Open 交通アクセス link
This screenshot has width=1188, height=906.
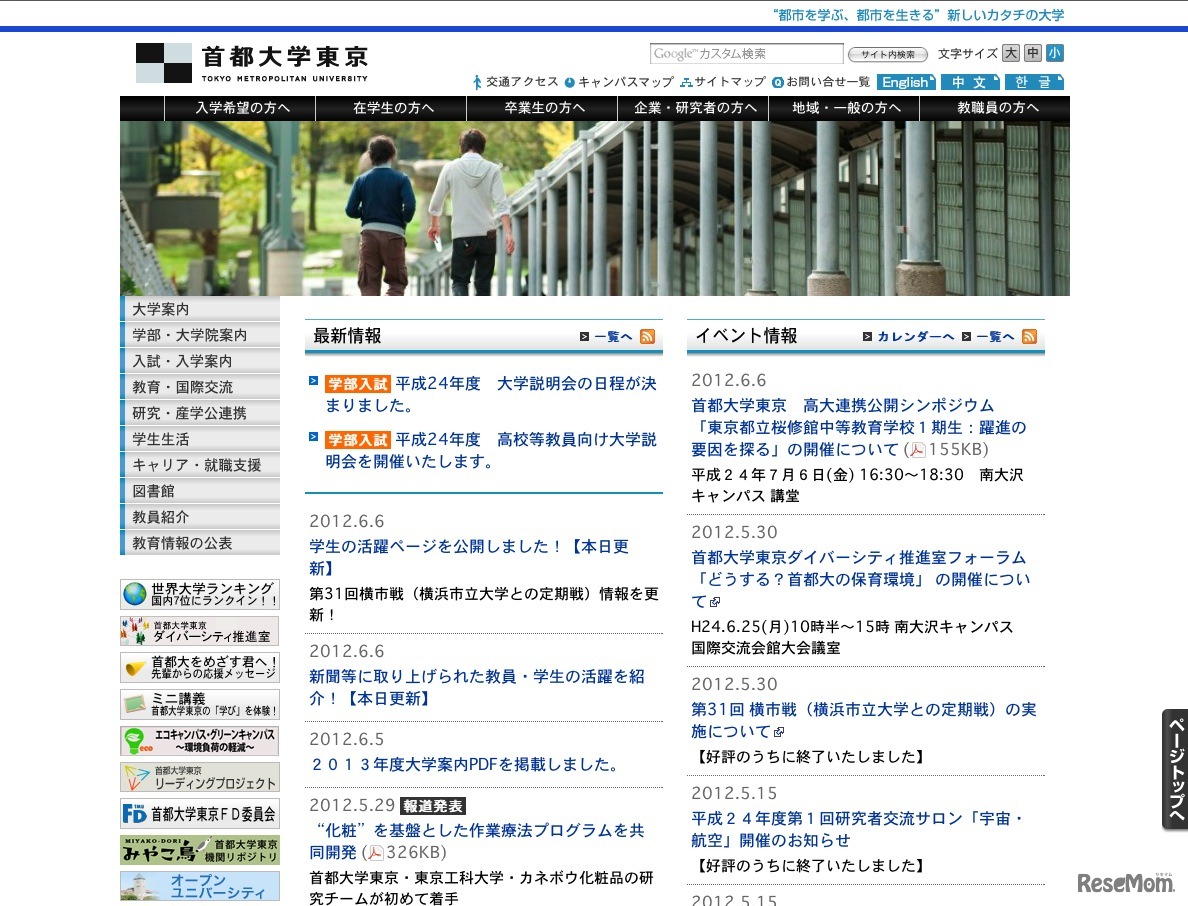(516, 82)
